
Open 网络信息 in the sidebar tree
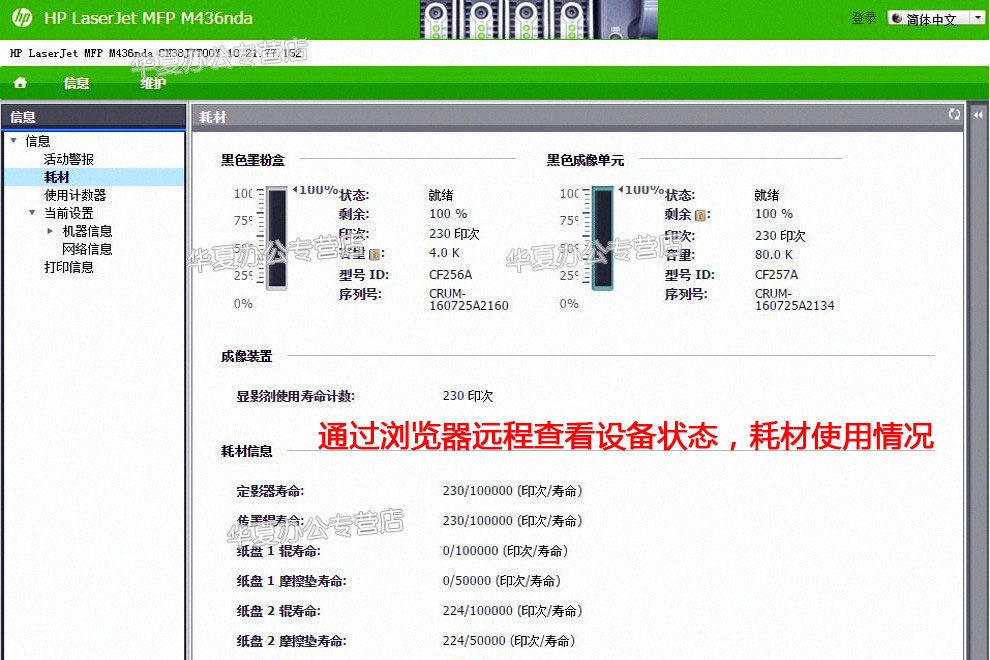[87, 249]
